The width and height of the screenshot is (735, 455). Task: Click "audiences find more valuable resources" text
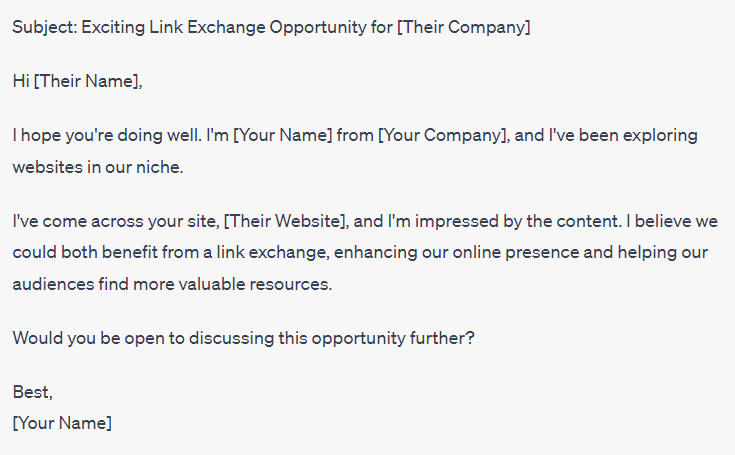[x=170, y=284]
